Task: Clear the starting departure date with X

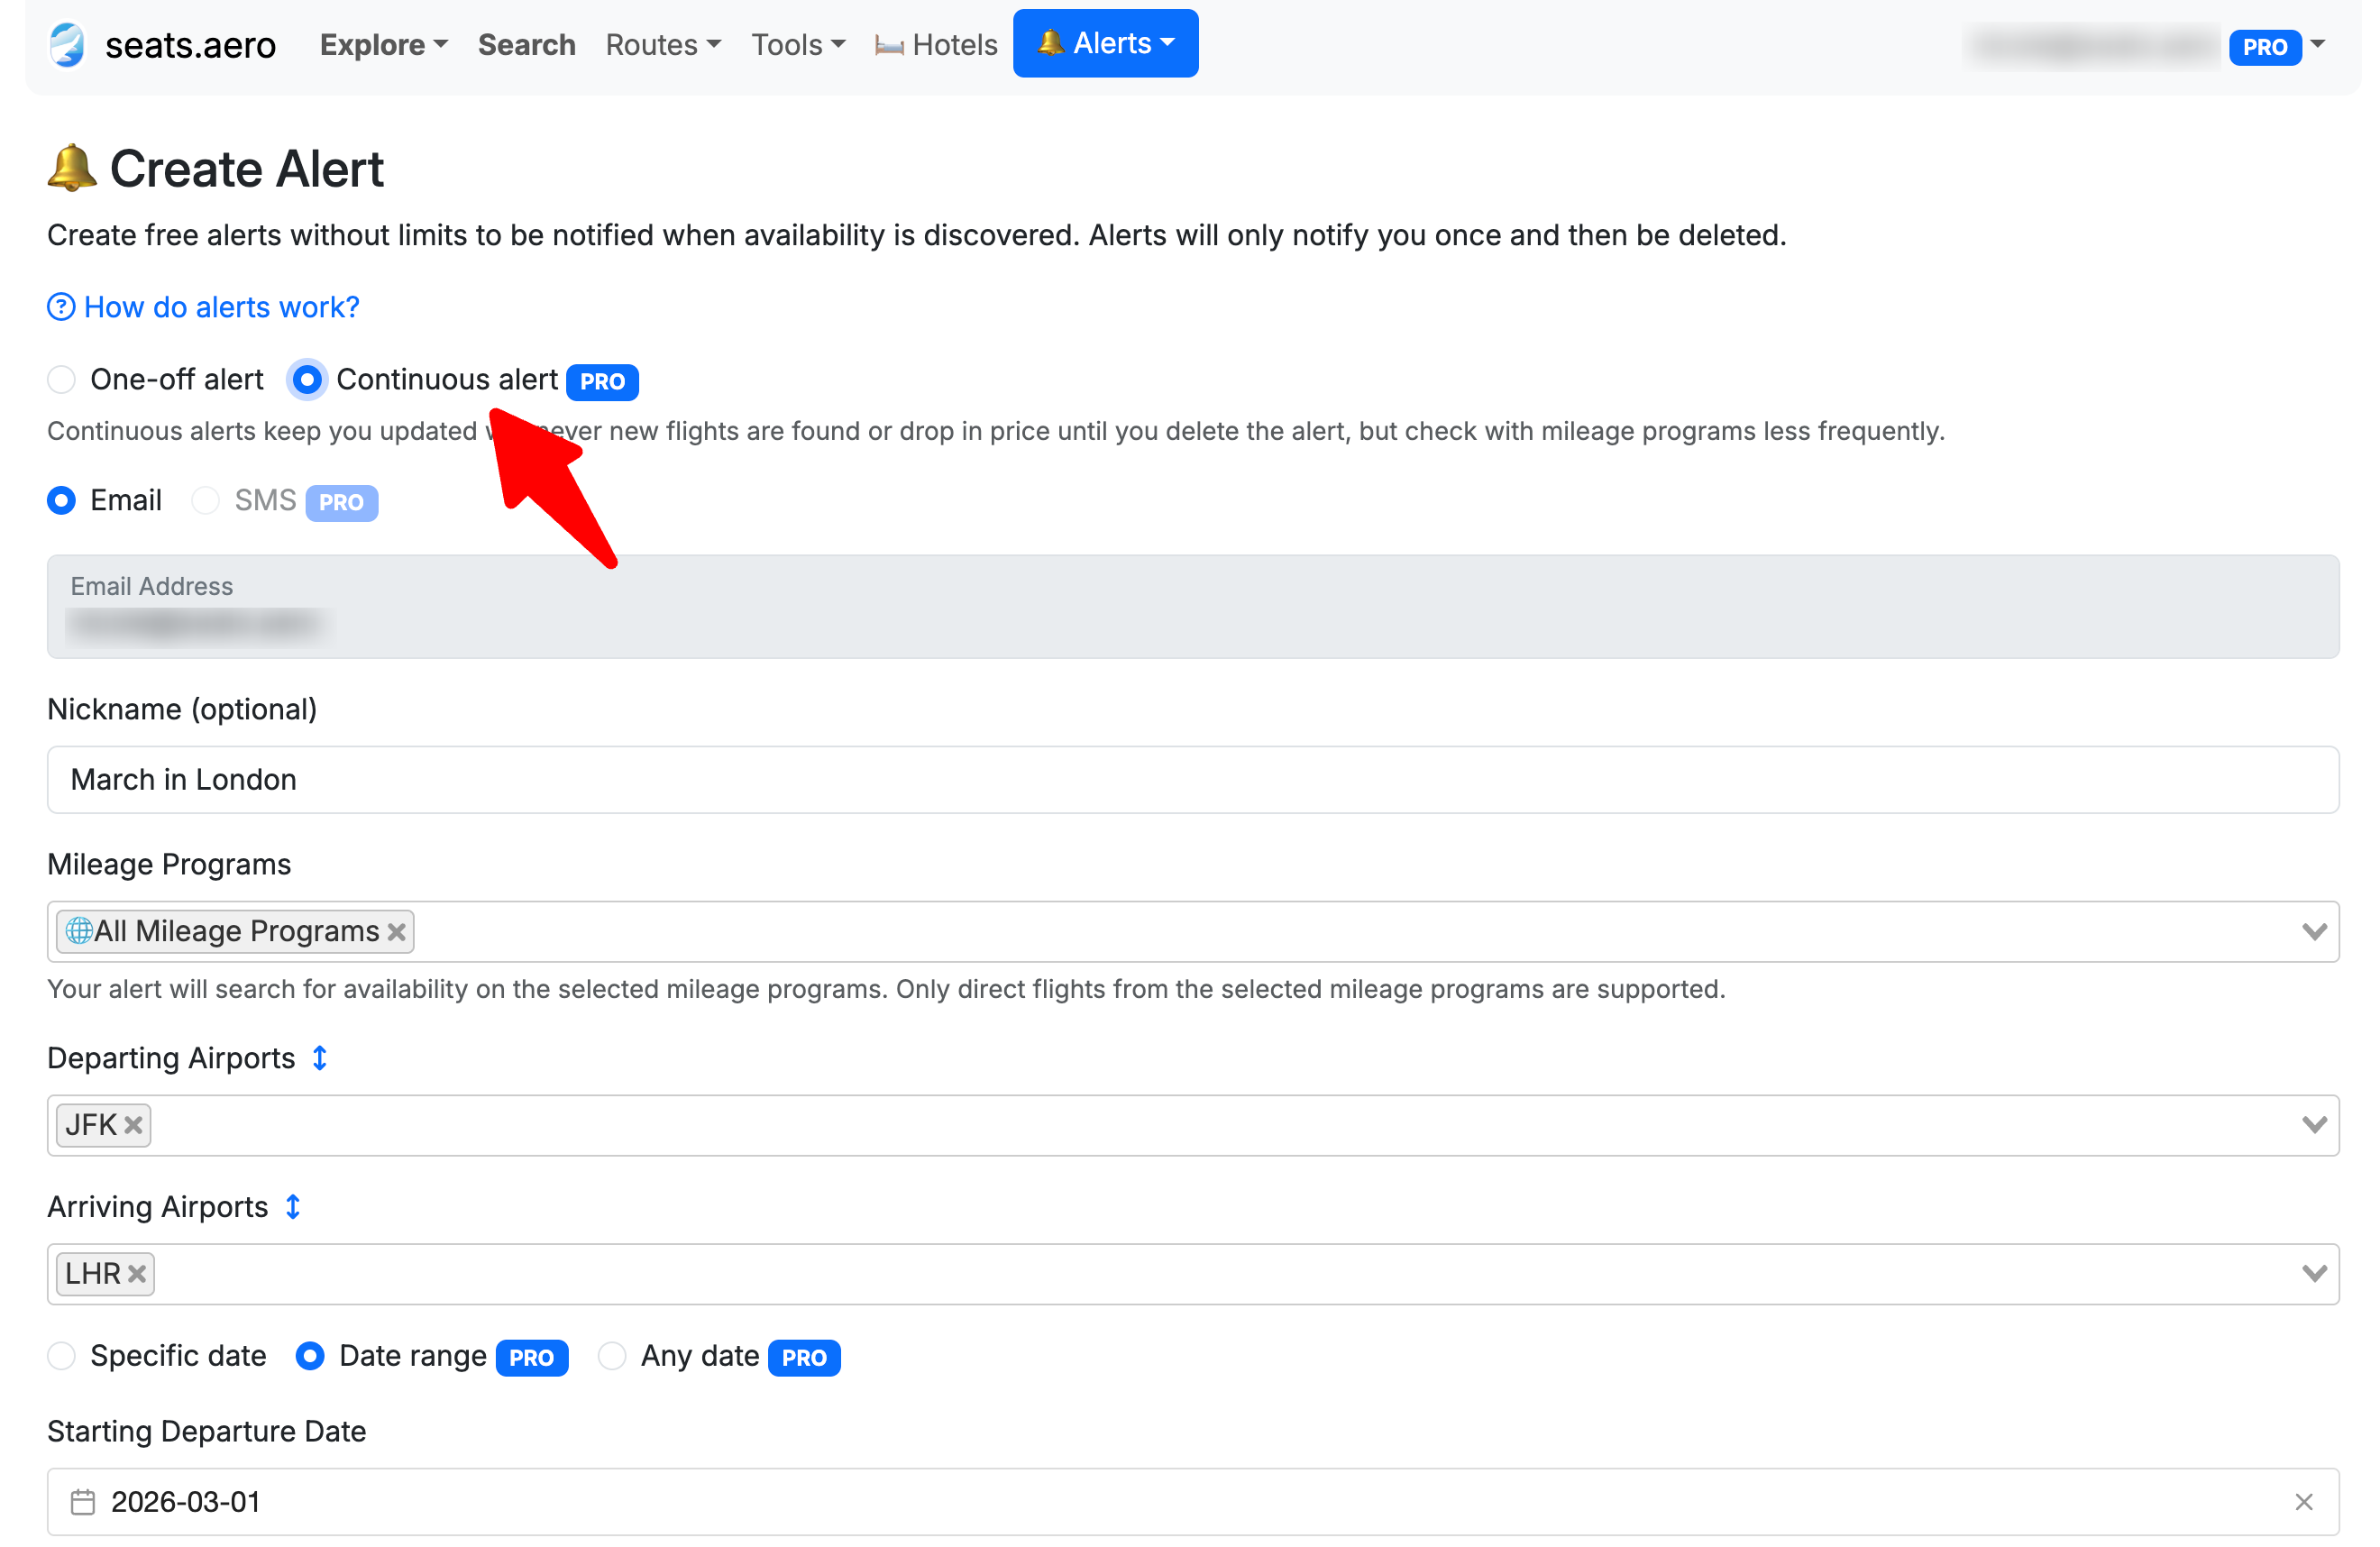Action: click(x=2304, y=1502)
